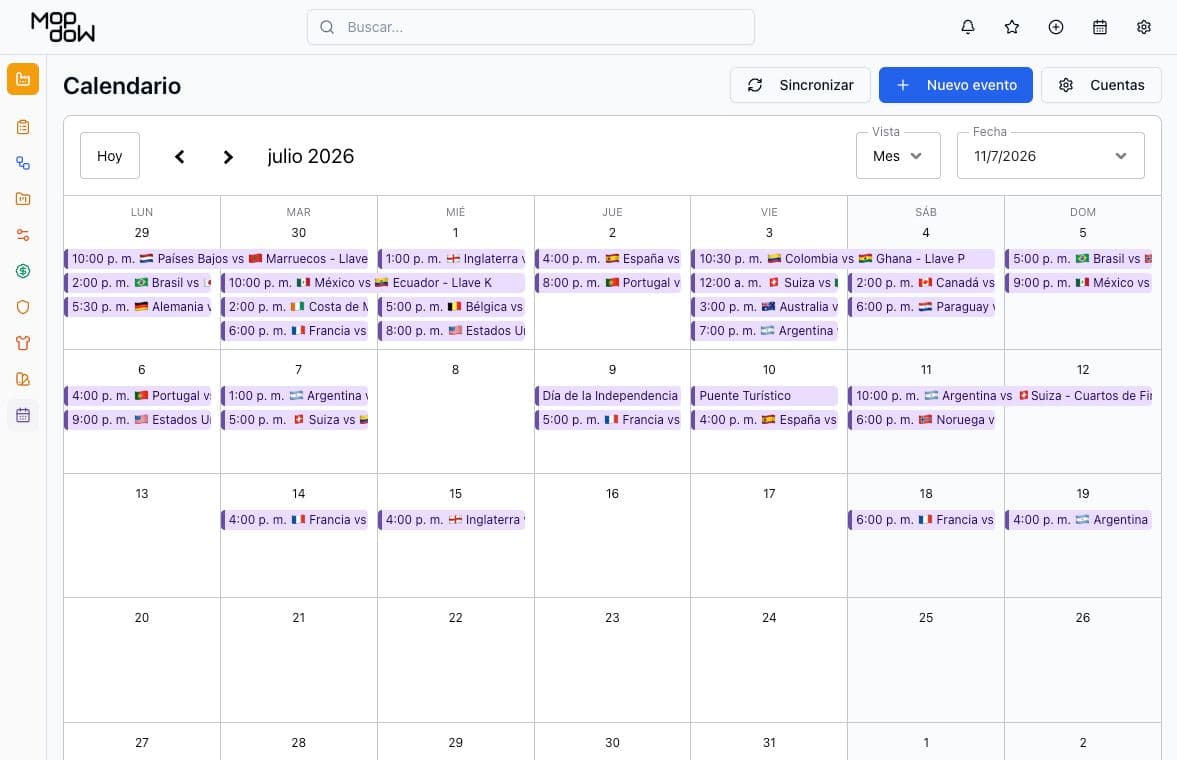Open the Puente Turístico event

click(x=765, y=395)
